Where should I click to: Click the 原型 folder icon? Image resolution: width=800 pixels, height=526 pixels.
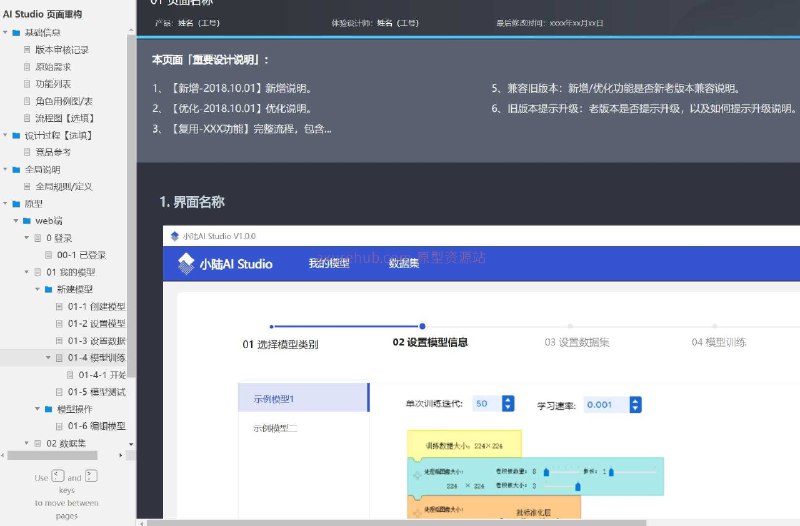[16, 204]
